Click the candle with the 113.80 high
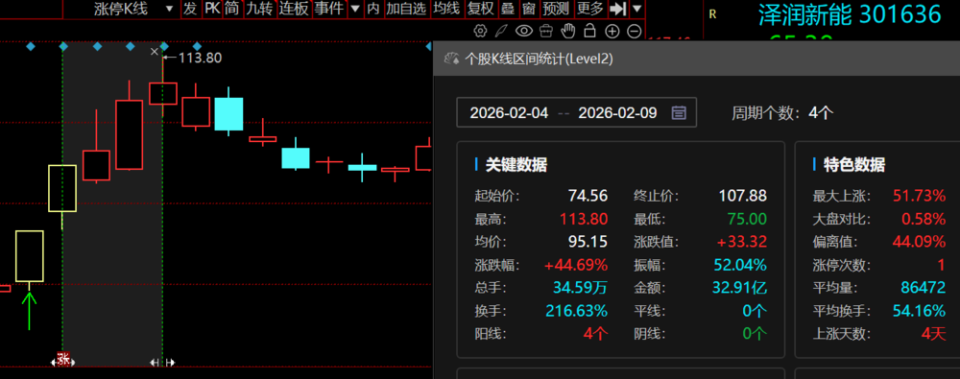The height and width of the screenshot is (379, 960). point(163,93)
